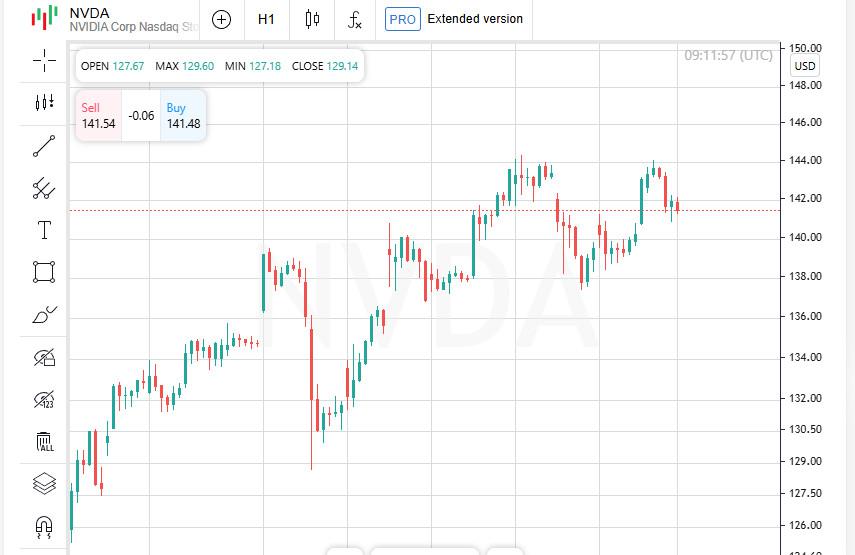Open the H1 timeframe selector

266,20
